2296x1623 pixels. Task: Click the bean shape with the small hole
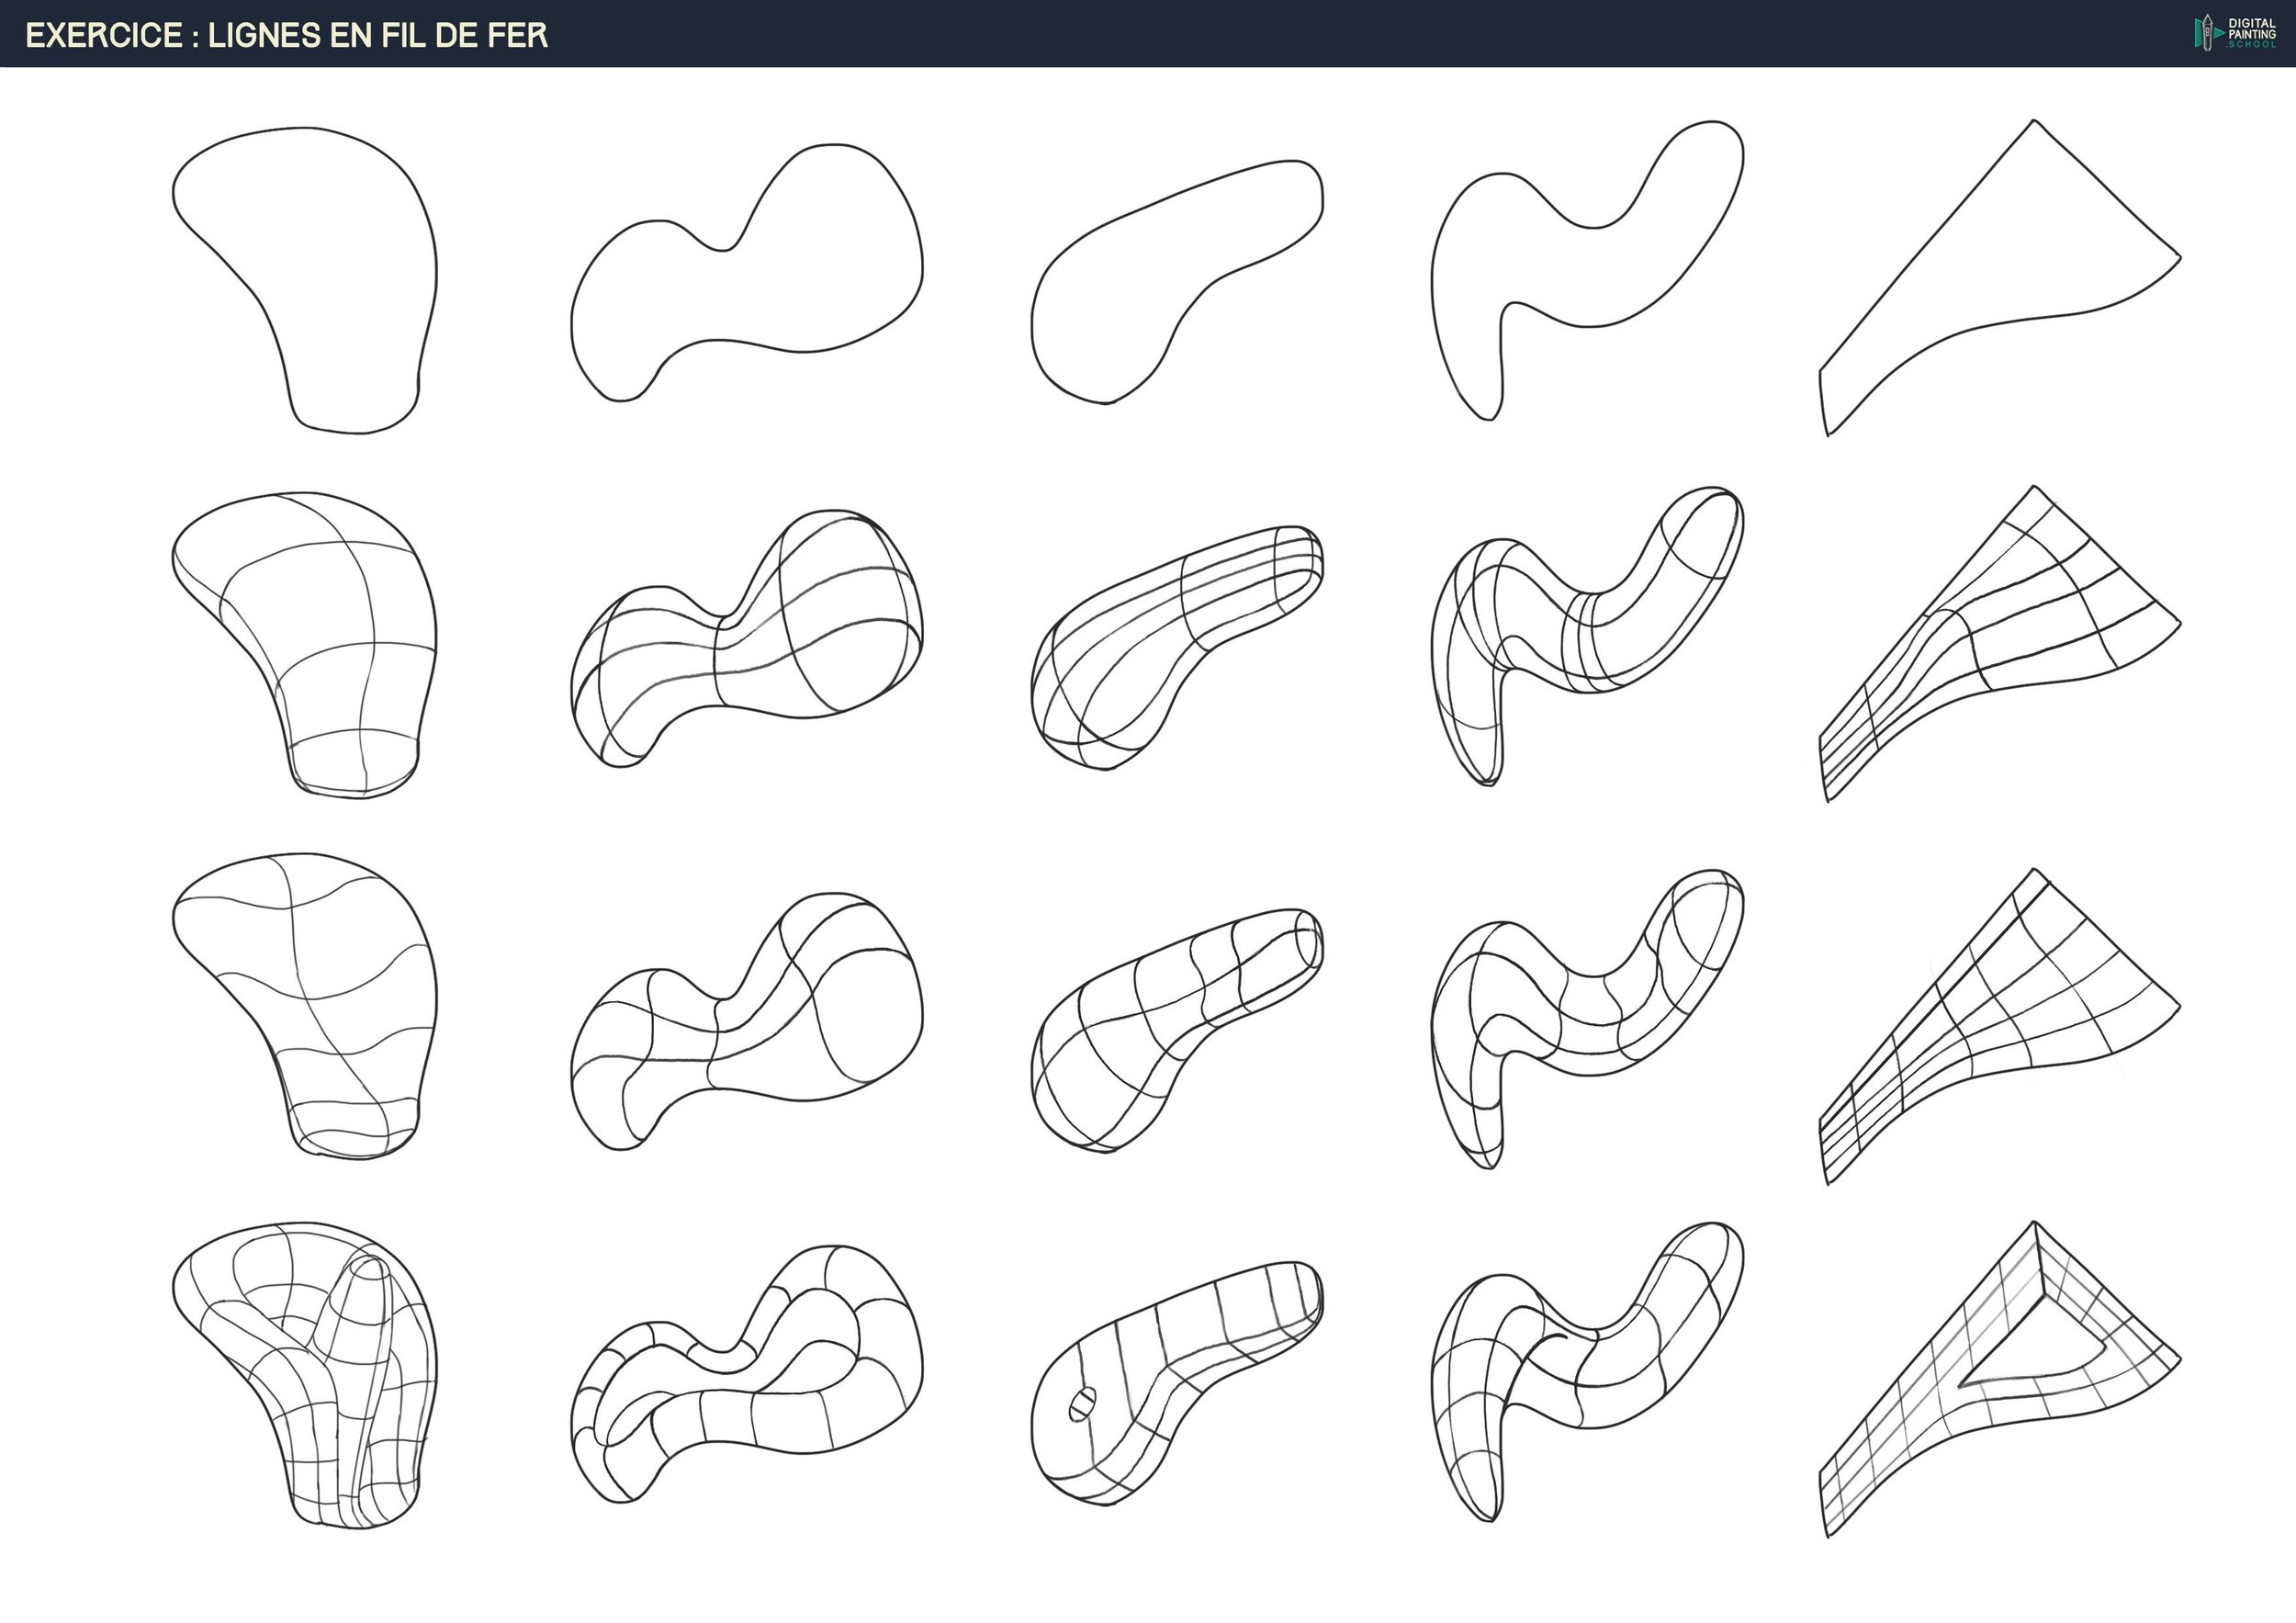coord(1170,1385)
